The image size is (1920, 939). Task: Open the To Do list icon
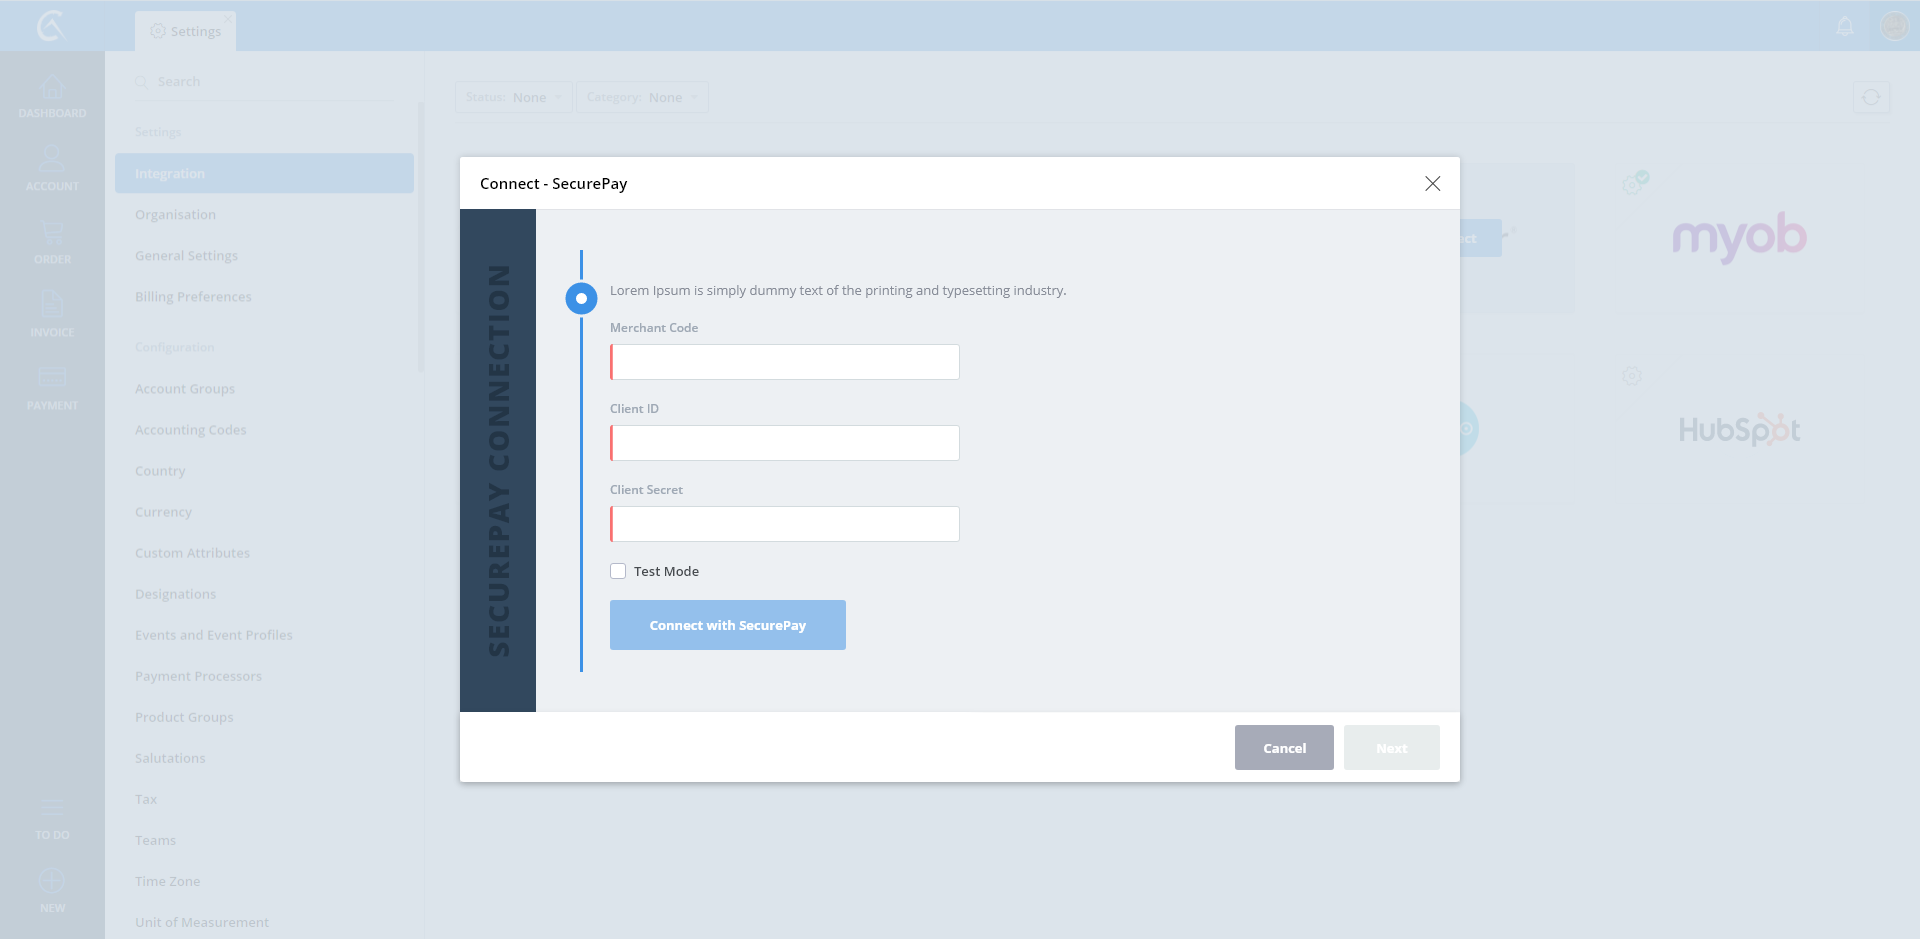point(52,809)
